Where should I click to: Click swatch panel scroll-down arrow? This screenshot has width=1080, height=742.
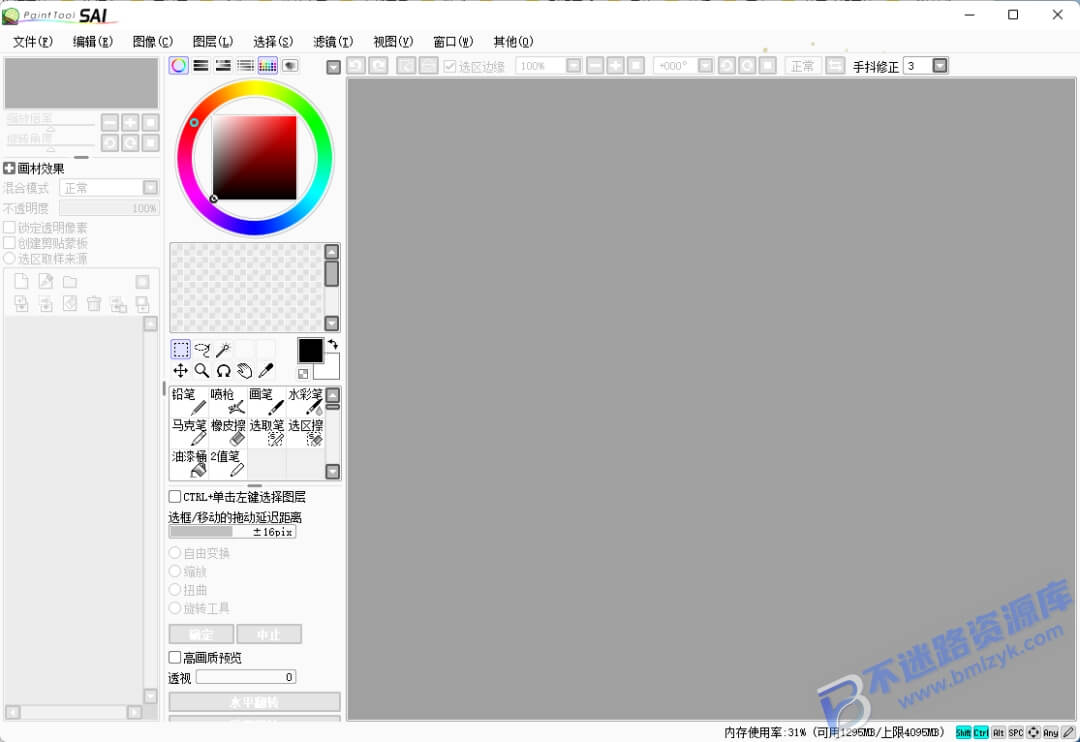coord(332,323)
